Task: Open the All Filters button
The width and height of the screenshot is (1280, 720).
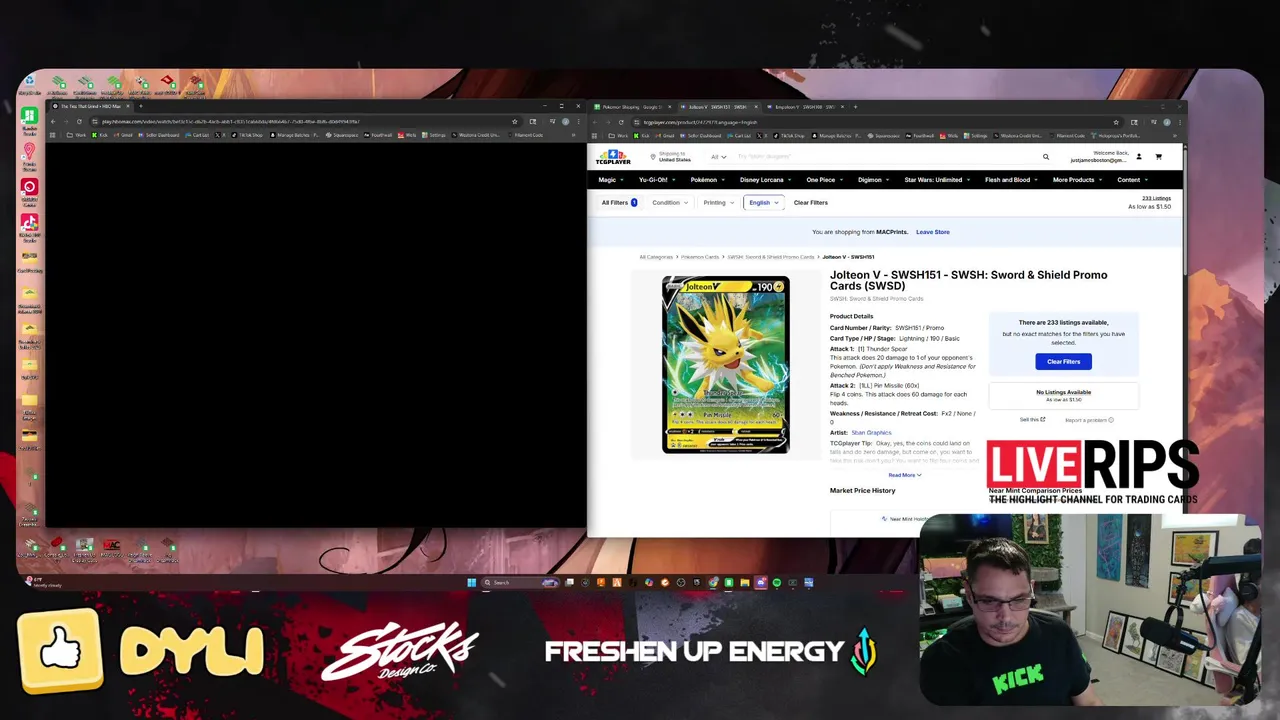Action: pyautogui.click(x=619, y=203)
